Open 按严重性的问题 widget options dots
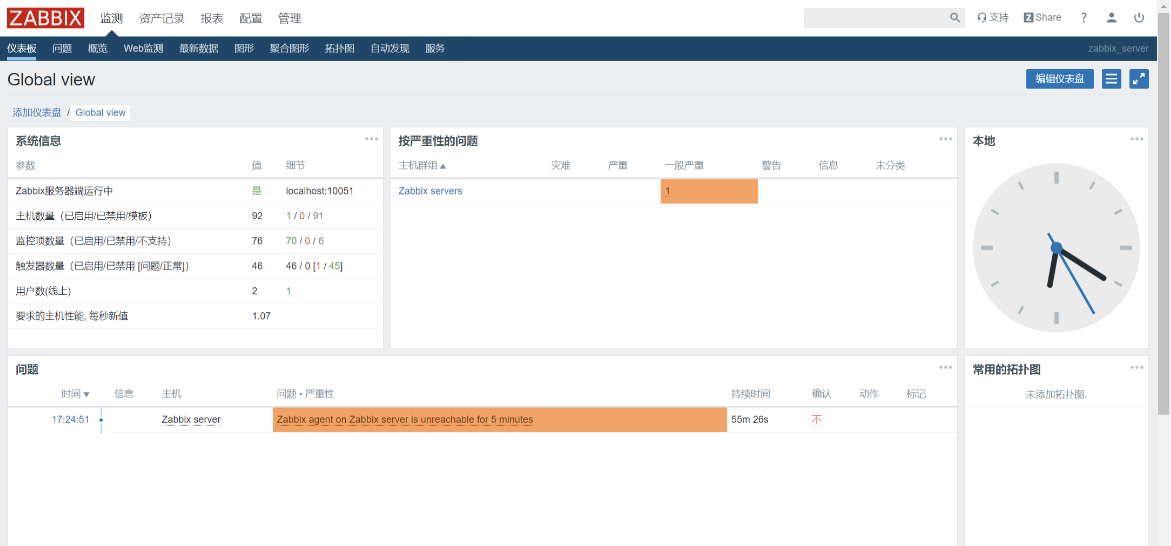 [945, 138]
